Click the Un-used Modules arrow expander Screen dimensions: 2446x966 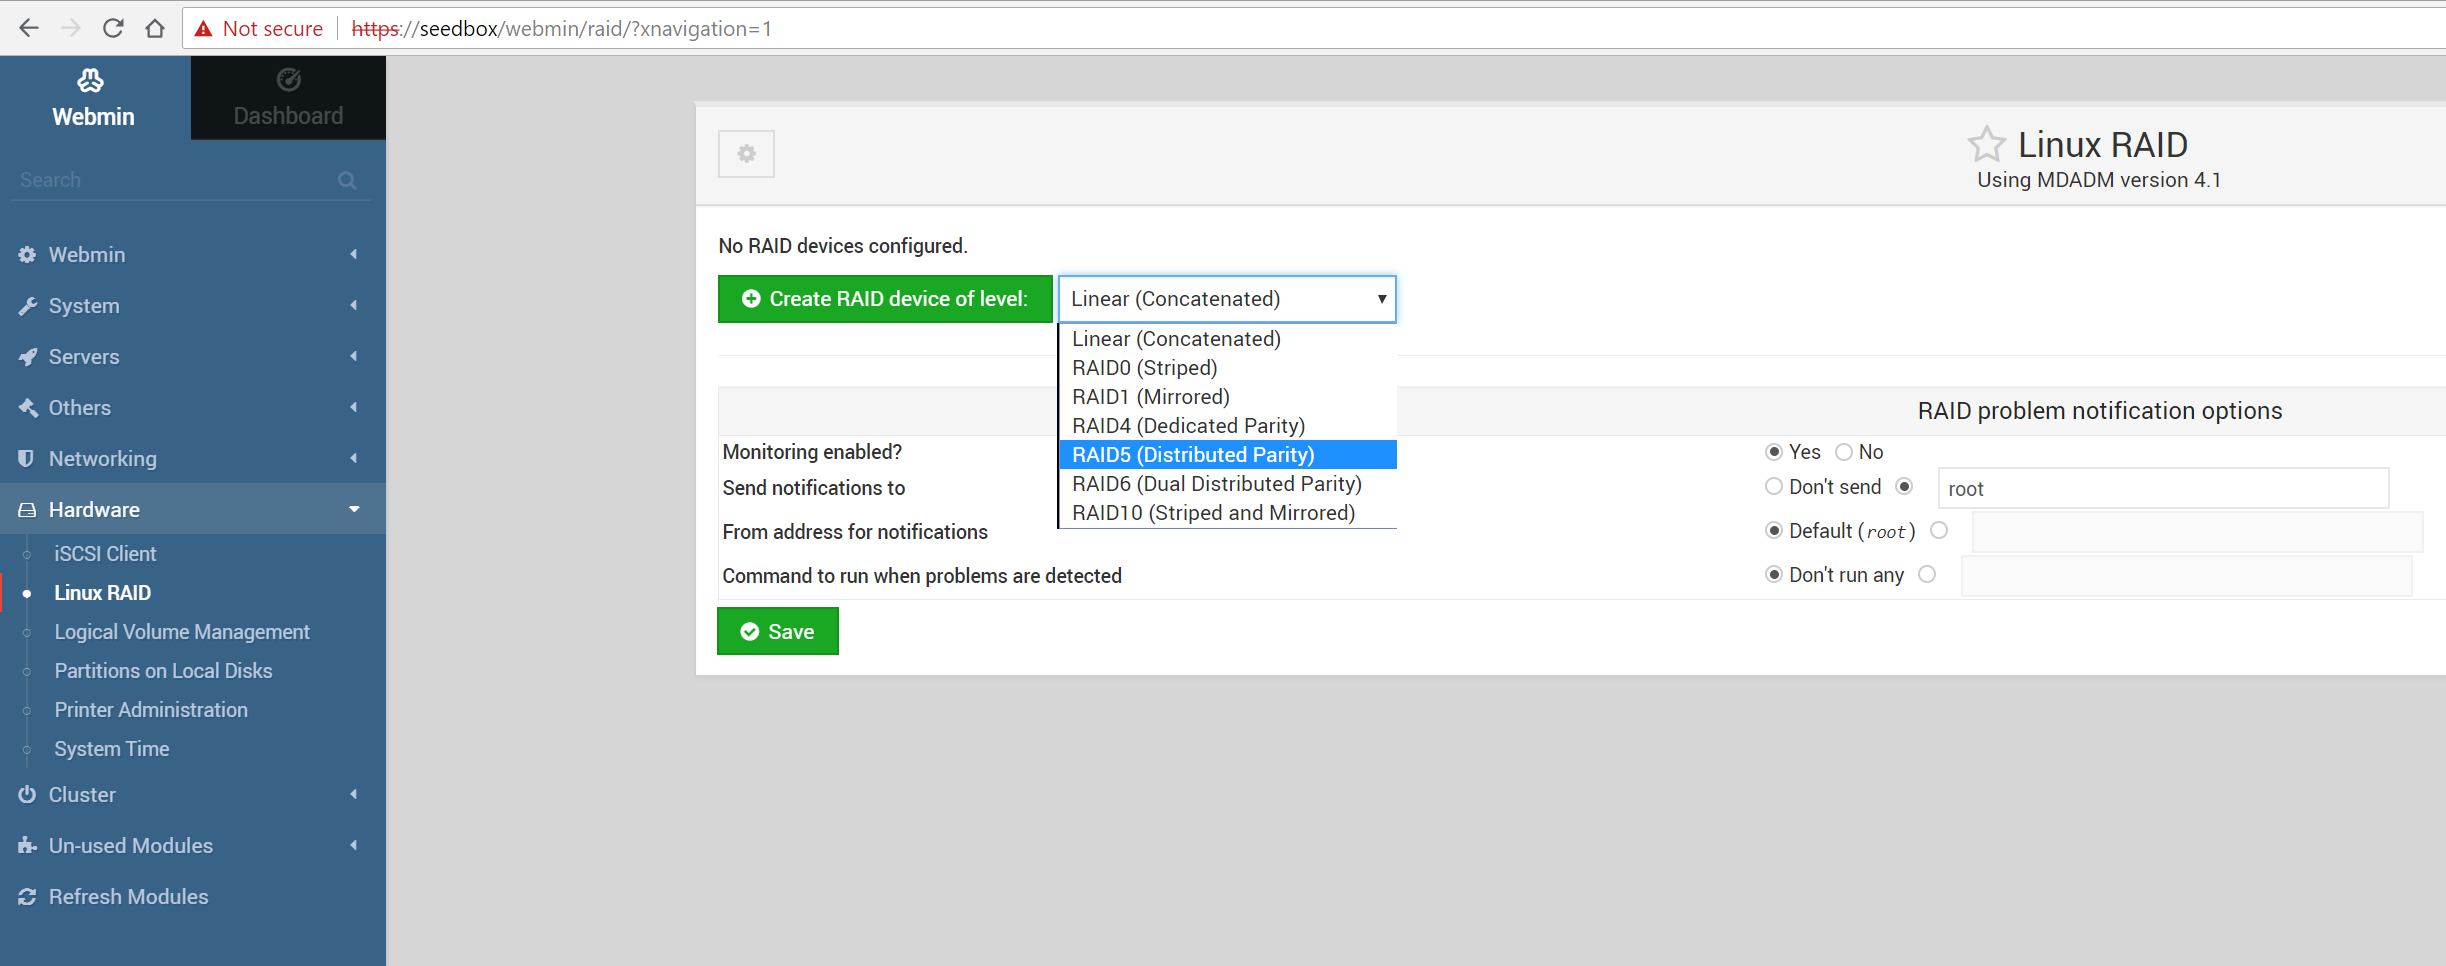click(x=354, y=845)
